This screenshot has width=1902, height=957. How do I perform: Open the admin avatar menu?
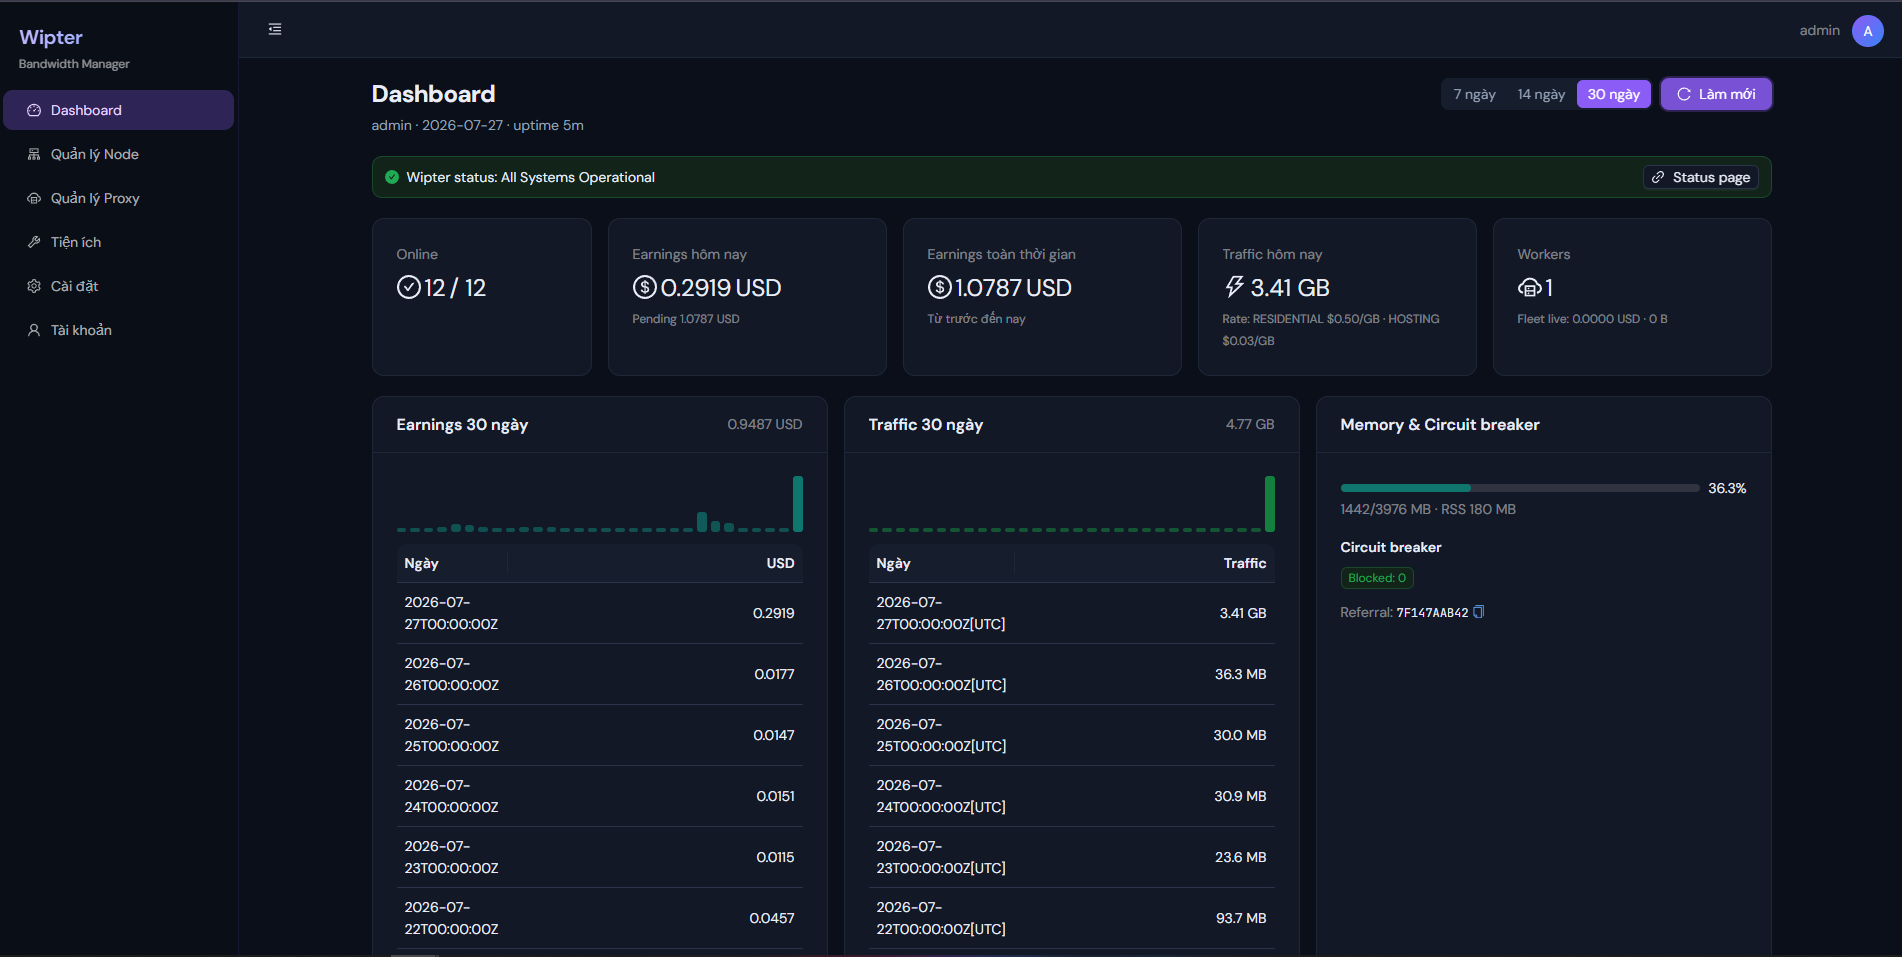coord(1867,31)
